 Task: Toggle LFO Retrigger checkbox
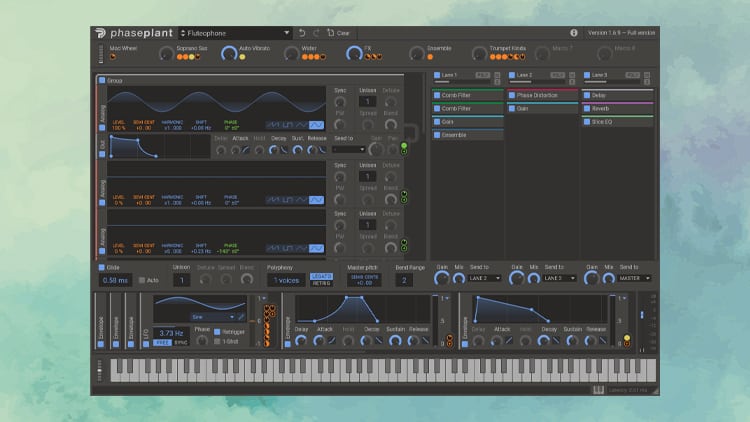point(217,332)
